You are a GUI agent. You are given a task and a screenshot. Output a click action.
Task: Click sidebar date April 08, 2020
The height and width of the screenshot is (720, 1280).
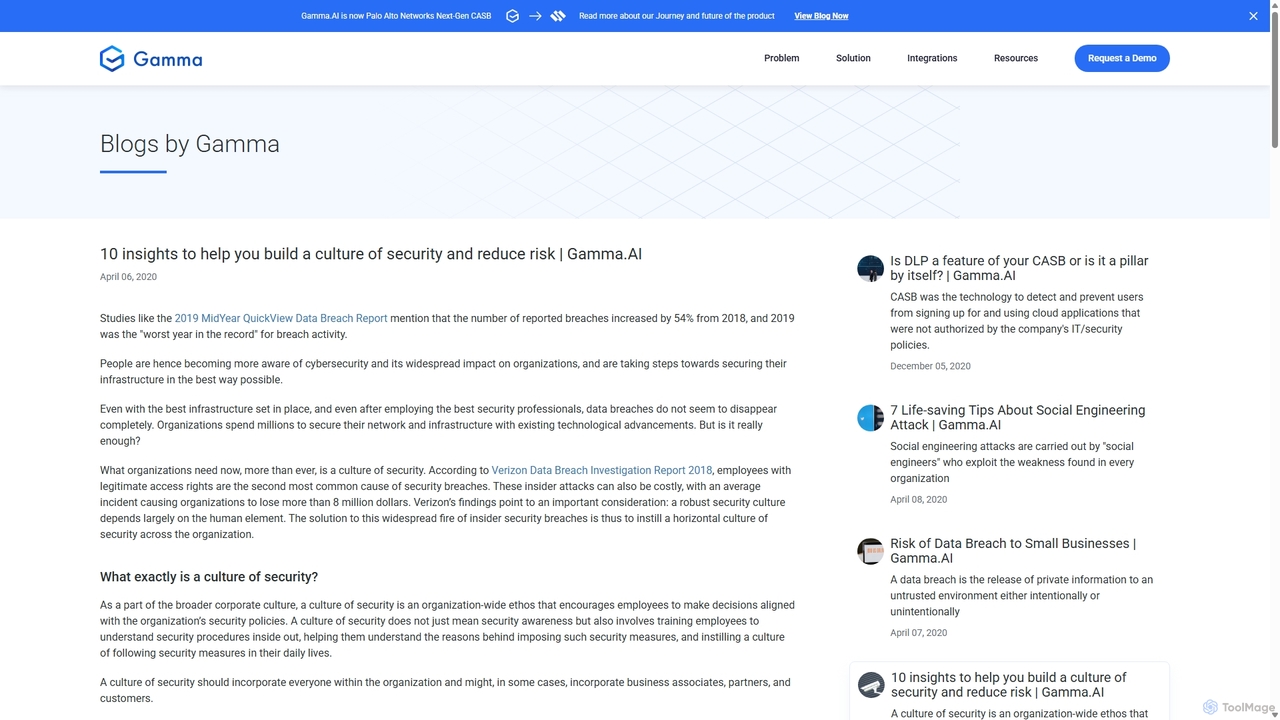point(918,499)
